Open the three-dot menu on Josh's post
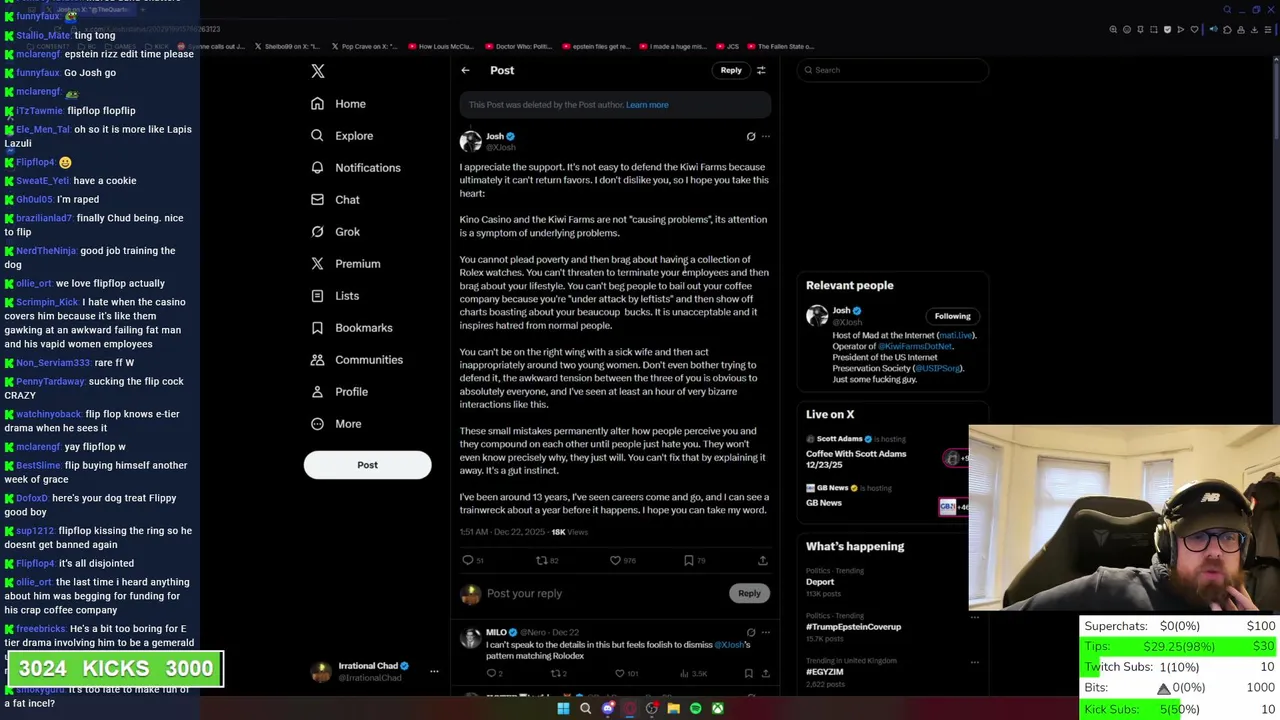The height and width of the screenshot is (720, 1280). click(x=766, y=136)
